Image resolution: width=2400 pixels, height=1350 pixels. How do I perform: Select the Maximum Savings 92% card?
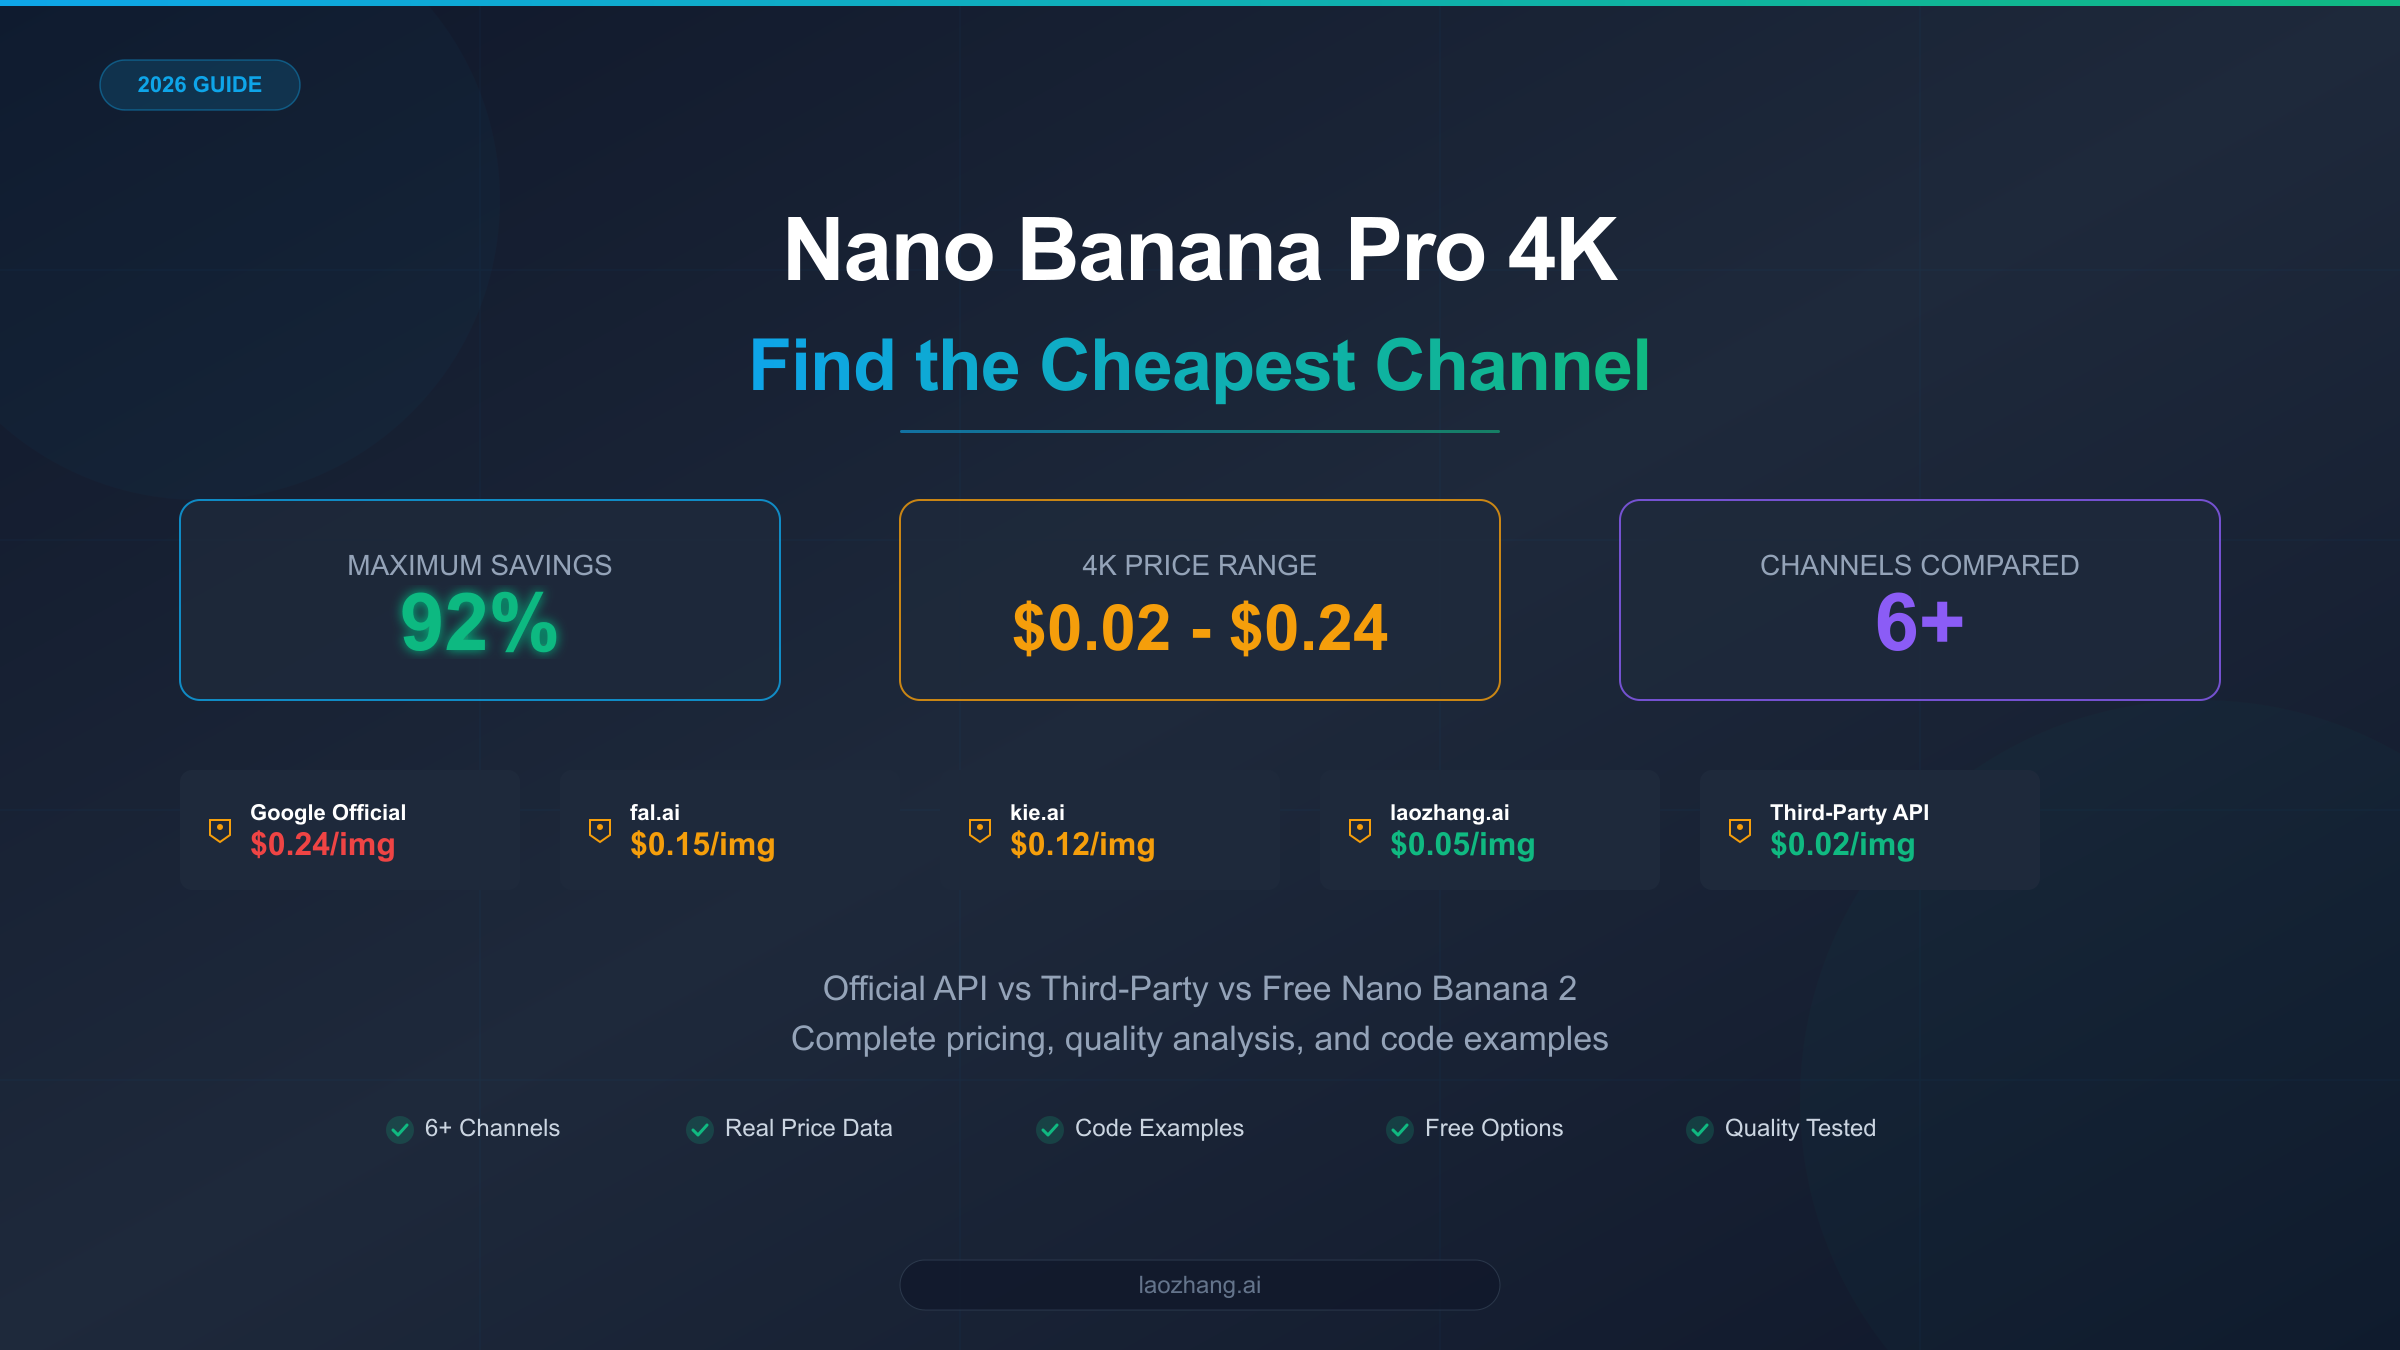pyautogui.click(x=480, y=600)
